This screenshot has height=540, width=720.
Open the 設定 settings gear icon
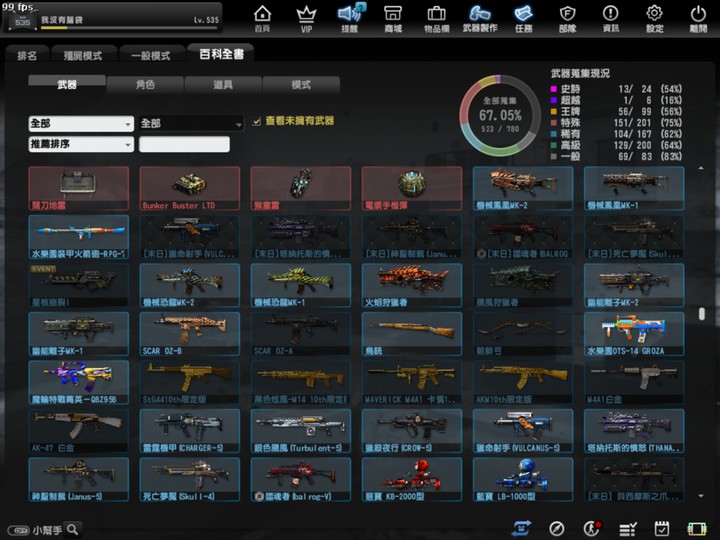655,17
